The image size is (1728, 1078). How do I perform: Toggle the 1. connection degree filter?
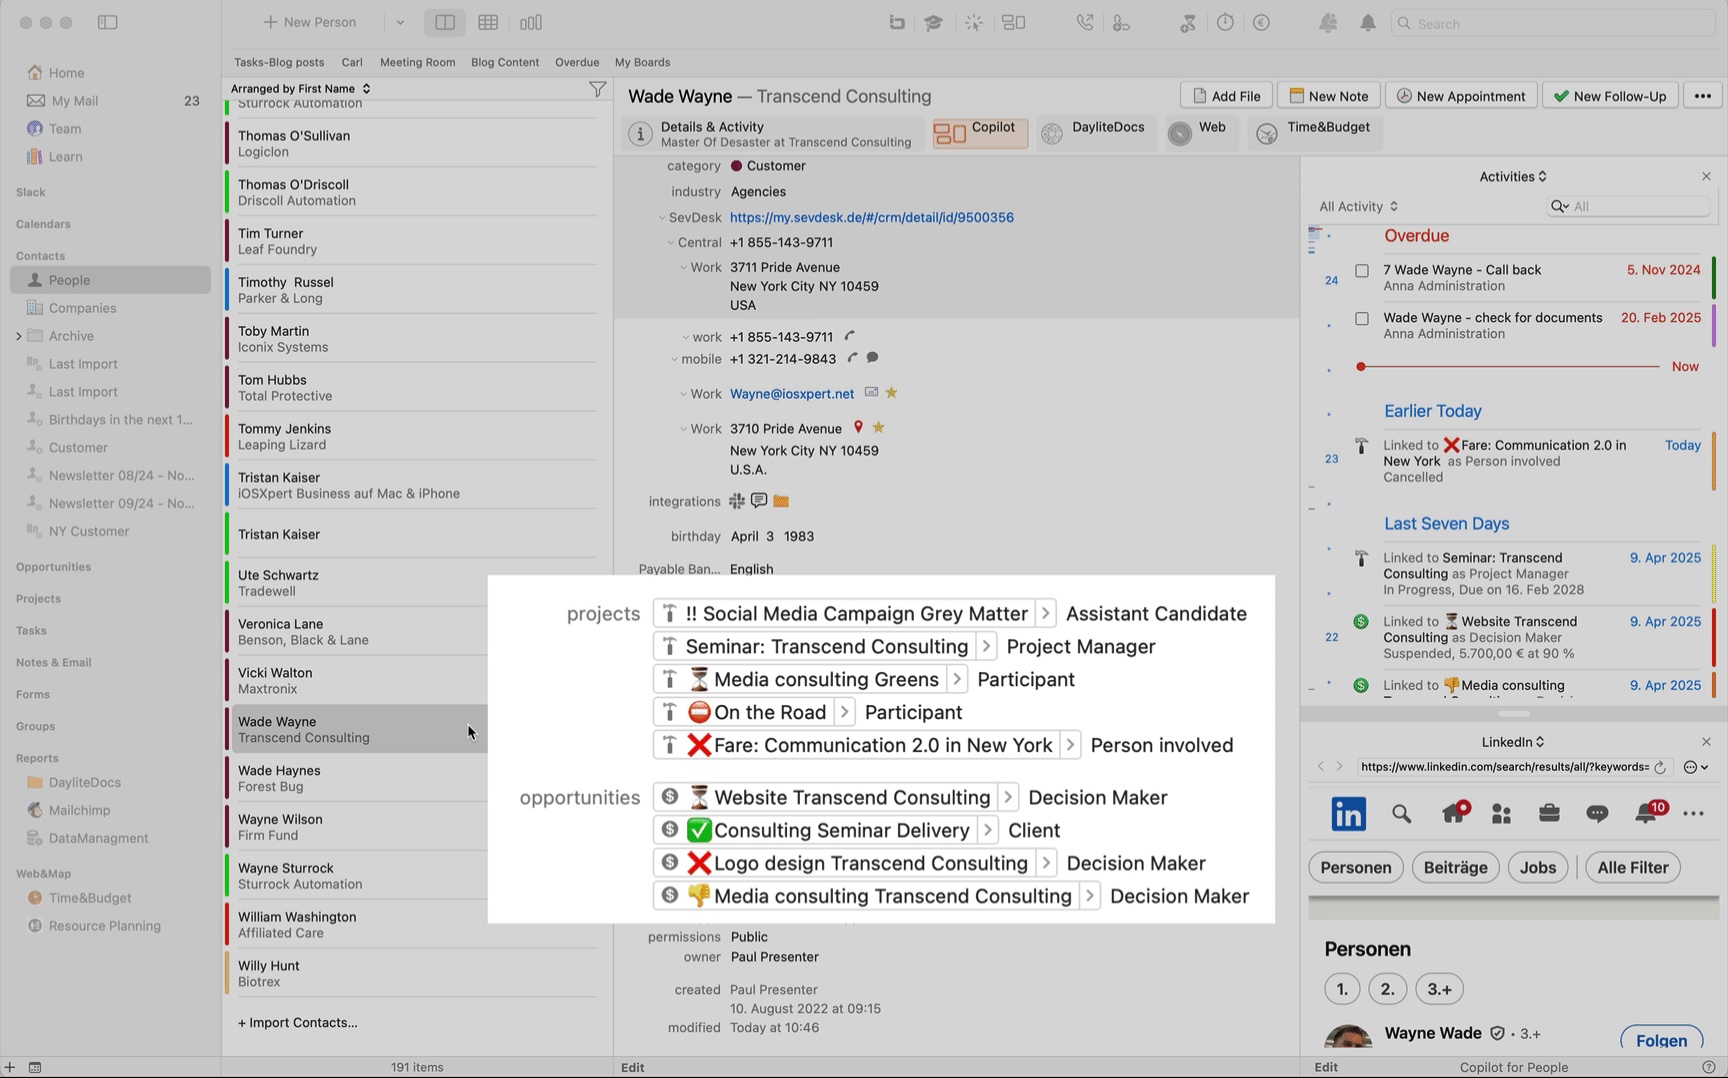[1342, 989]
